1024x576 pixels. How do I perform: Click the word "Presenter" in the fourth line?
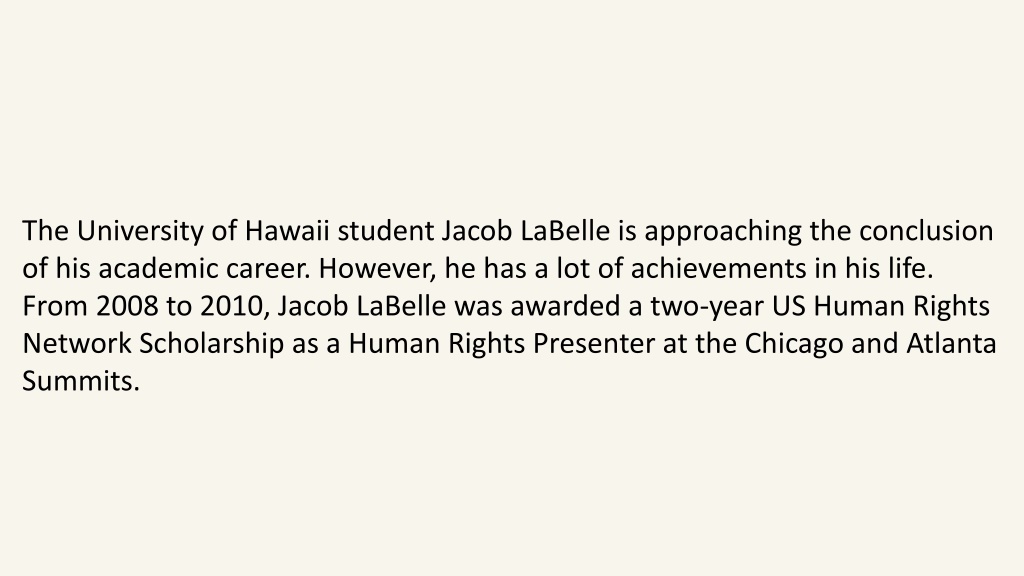click(594, 344)
